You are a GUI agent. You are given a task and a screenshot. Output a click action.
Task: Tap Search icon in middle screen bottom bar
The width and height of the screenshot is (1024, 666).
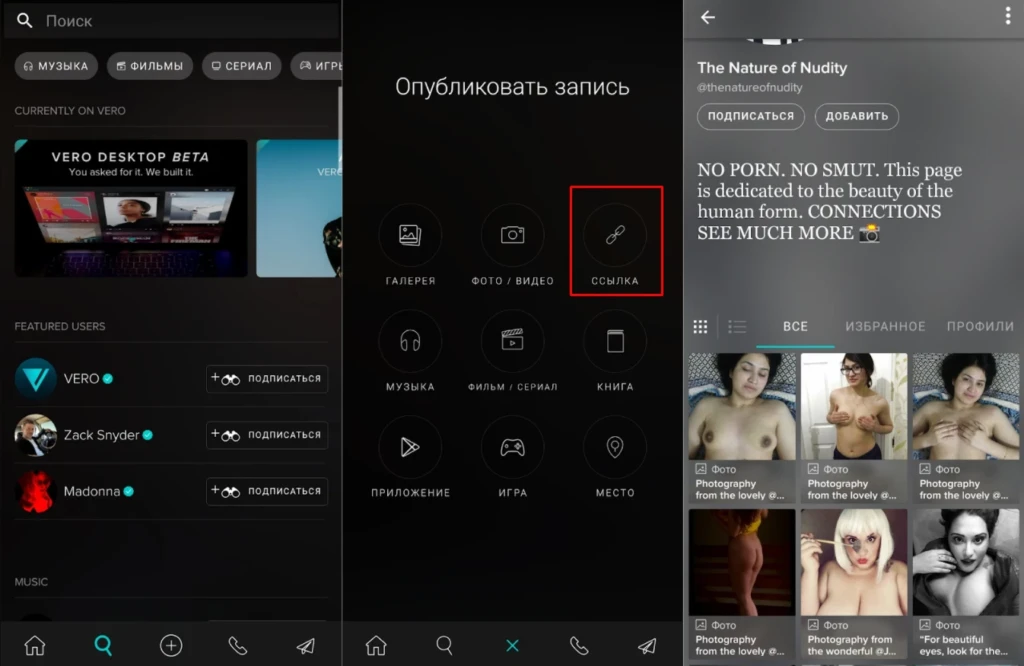point(444,646)
